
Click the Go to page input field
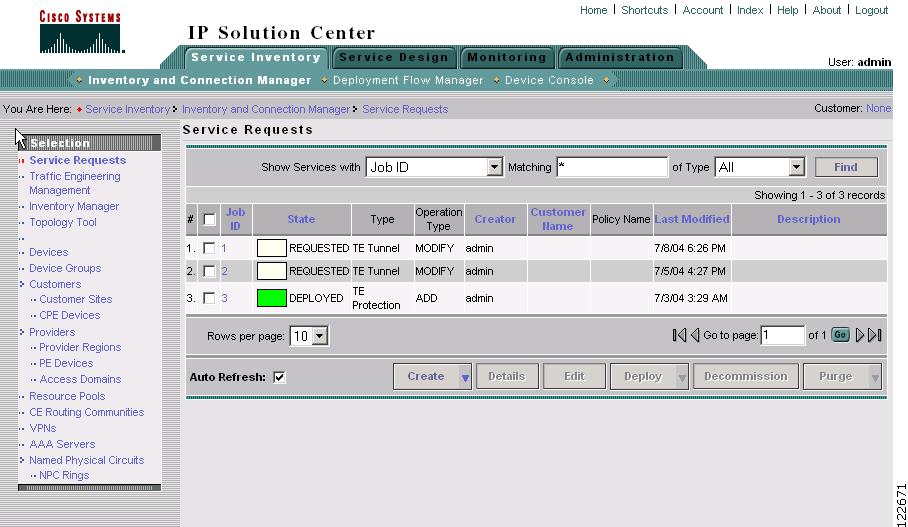(x=782, y=335)
